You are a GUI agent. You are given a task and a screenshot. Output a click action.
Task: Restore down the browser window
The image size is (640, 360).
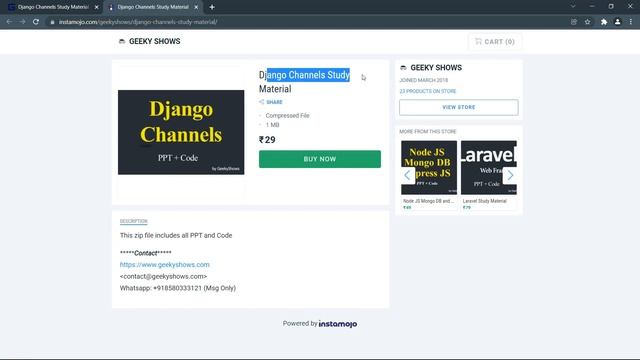(x=611, y=7)
